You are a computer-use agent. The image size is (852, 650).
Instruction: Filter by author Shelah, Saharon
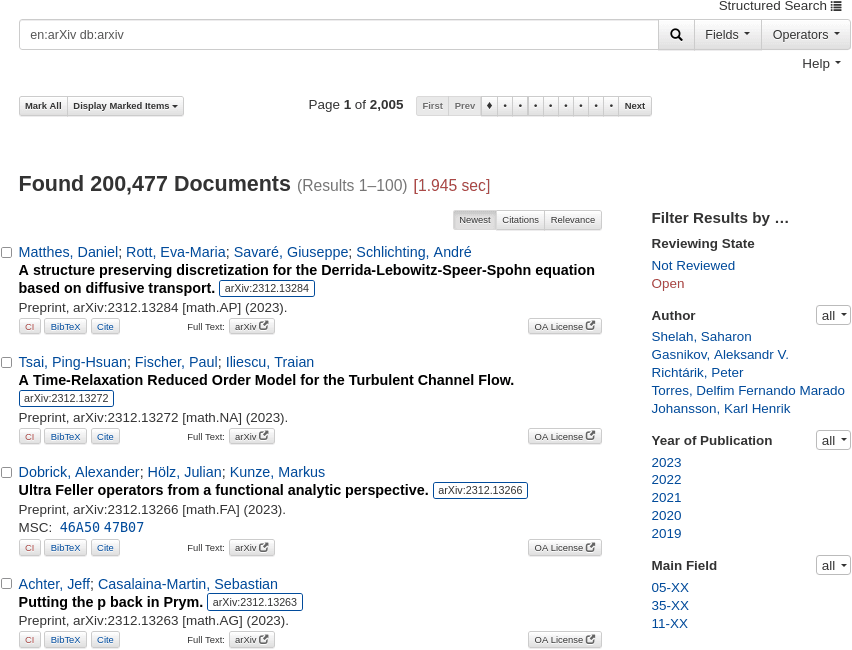pos(701,337)
